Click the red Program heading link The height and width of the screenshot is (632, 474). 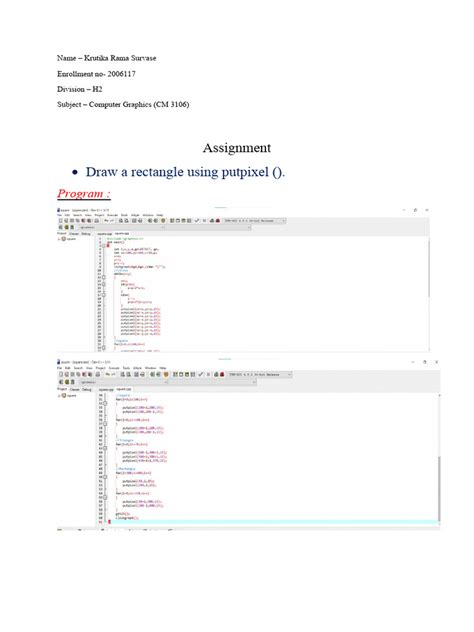tap(83, 194)
